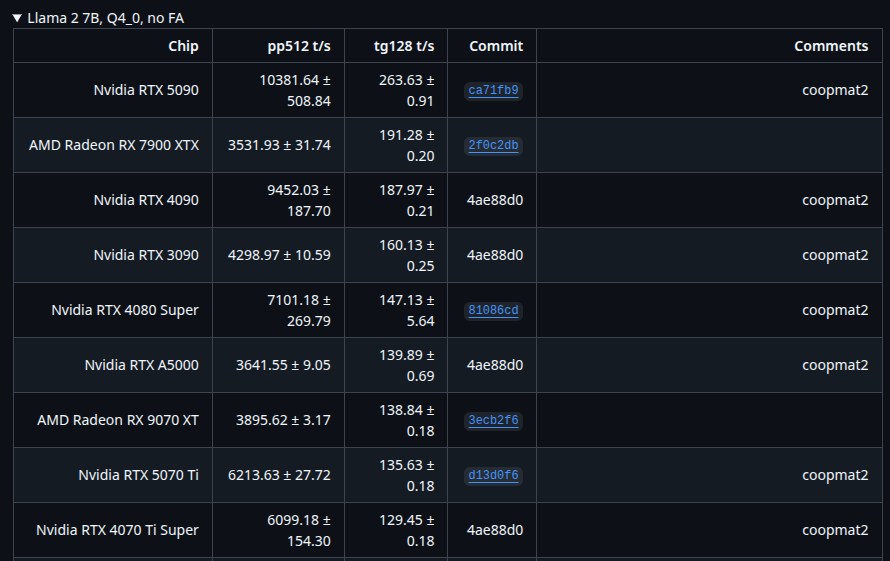The image size is (890, 561).
Task: Click coopmat2 comment in RTX 5070 Ti row
Action: pyautogui.click(x=835, y=475)
